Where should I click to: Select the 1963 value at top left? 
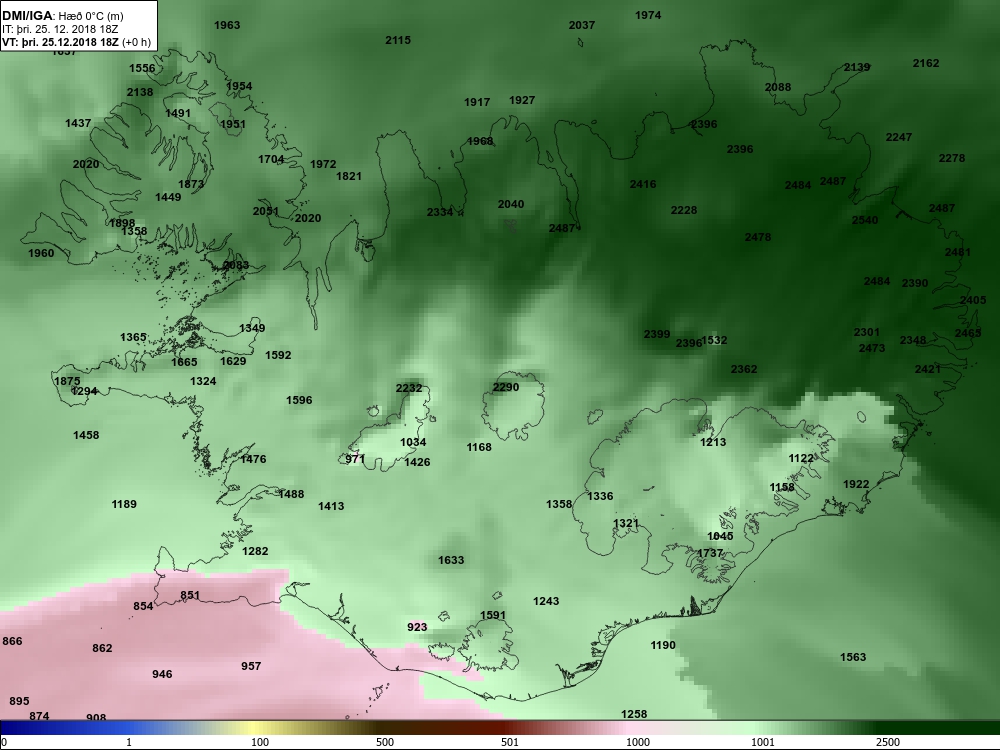227,26
